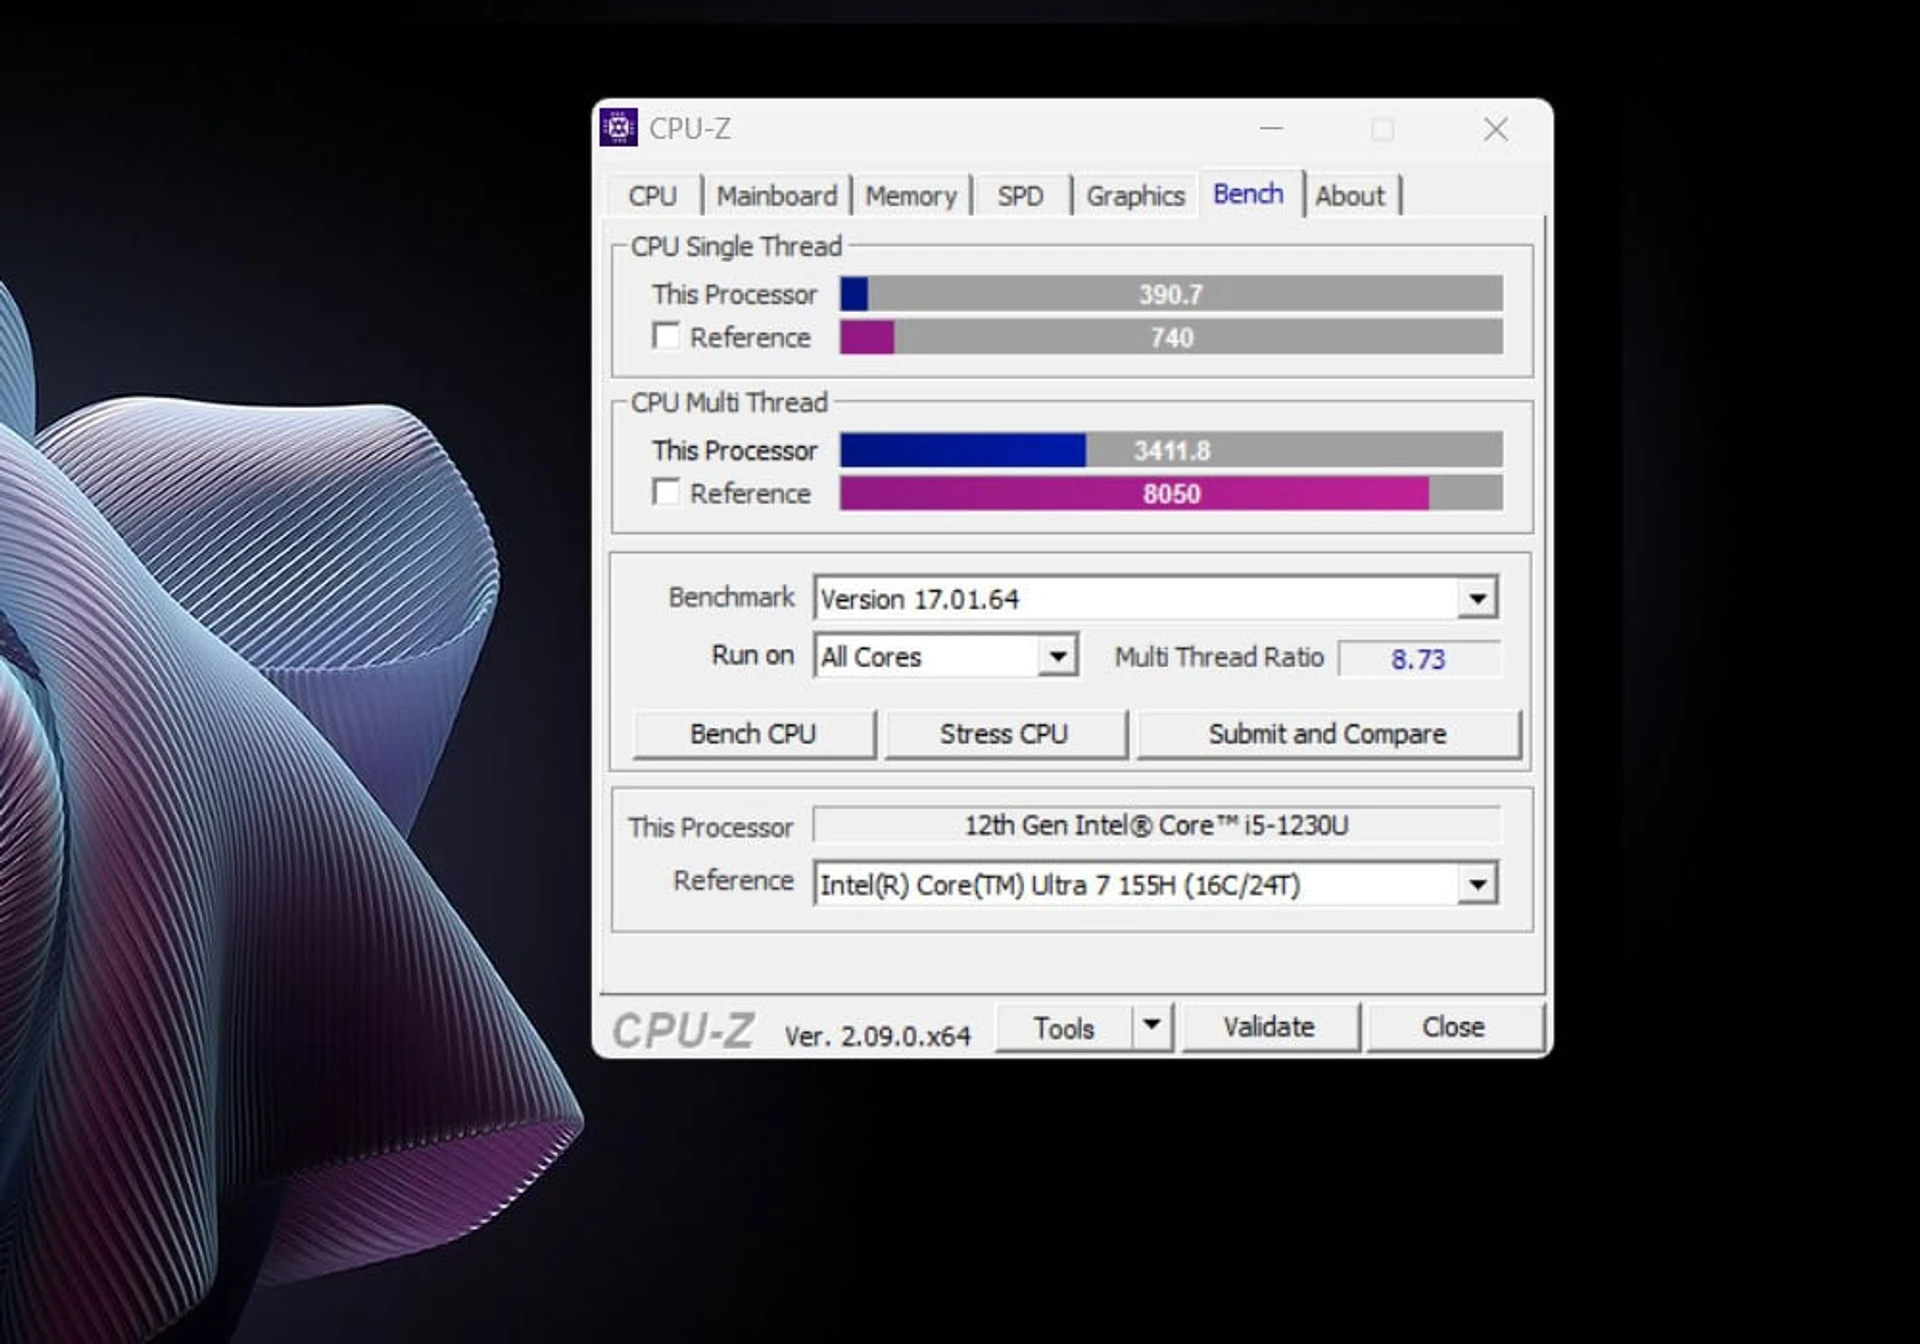The width and height of the screenshot is (1920, 1344).
Task: Select the Bench tab
Action: 1248,193
